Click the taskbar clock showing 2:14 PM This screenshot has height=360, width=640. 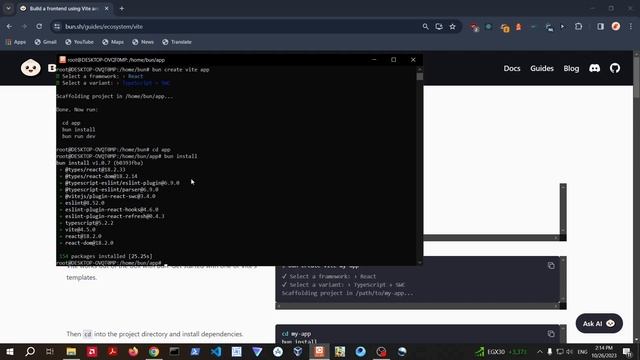tap(604, 351)
